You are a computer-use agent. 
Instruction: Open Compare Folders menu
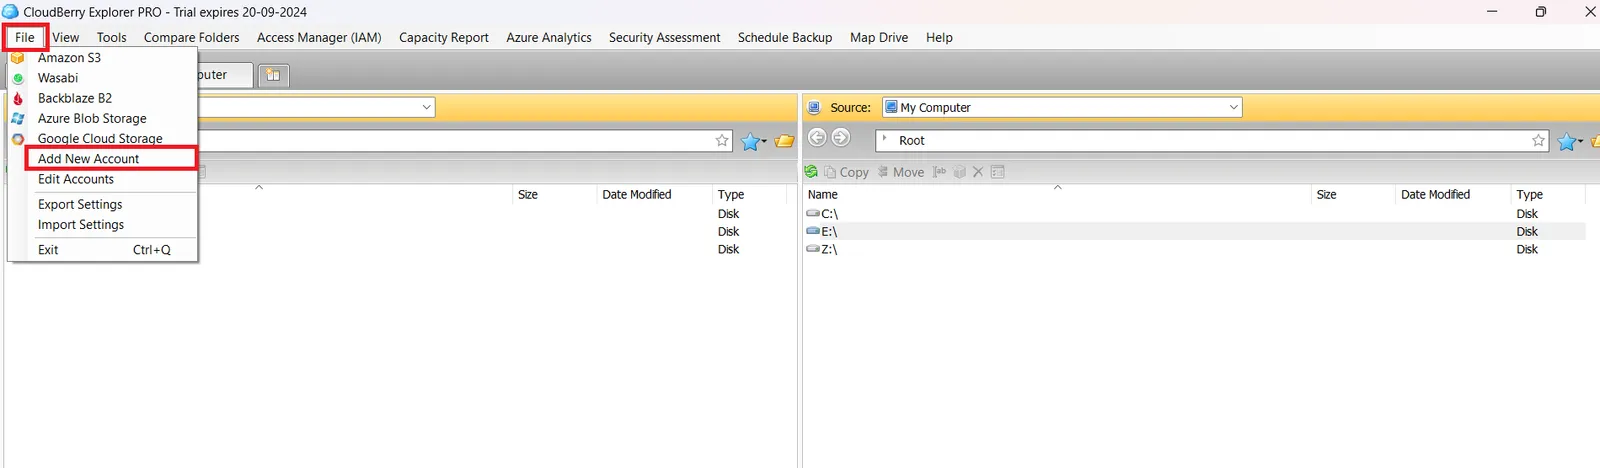click(192, 37)
